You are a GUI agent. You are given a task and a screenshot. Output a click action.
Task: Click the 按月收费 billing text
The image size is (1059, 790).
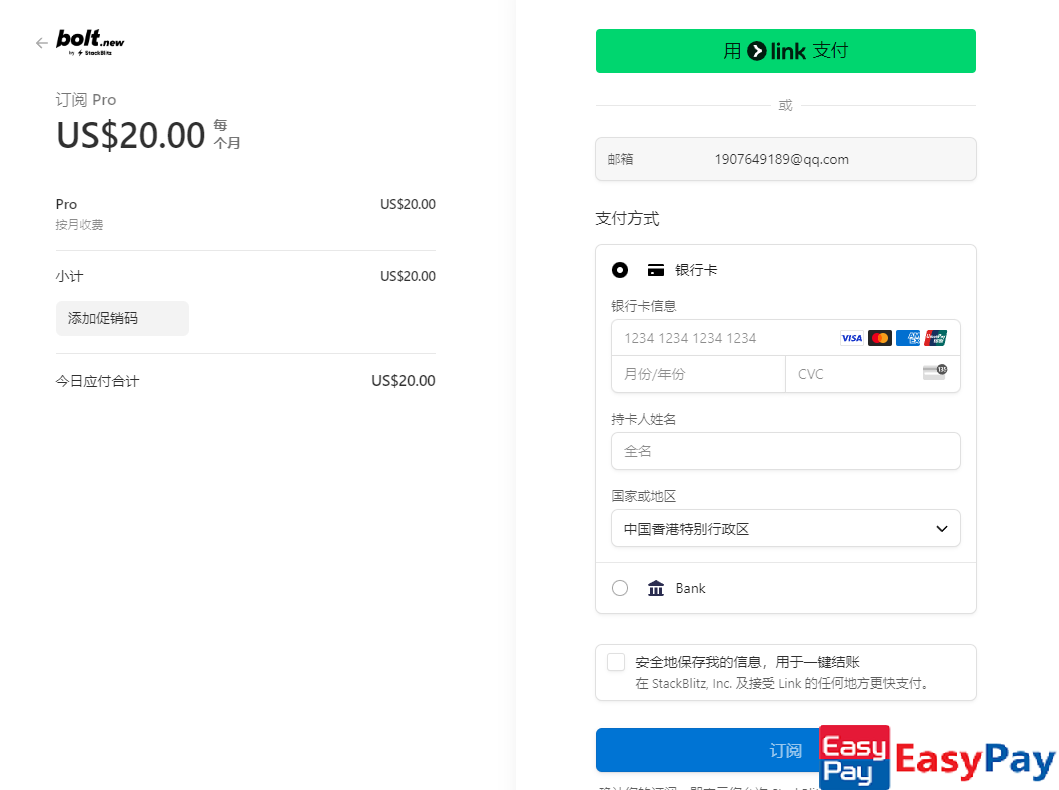click(79, 225)
